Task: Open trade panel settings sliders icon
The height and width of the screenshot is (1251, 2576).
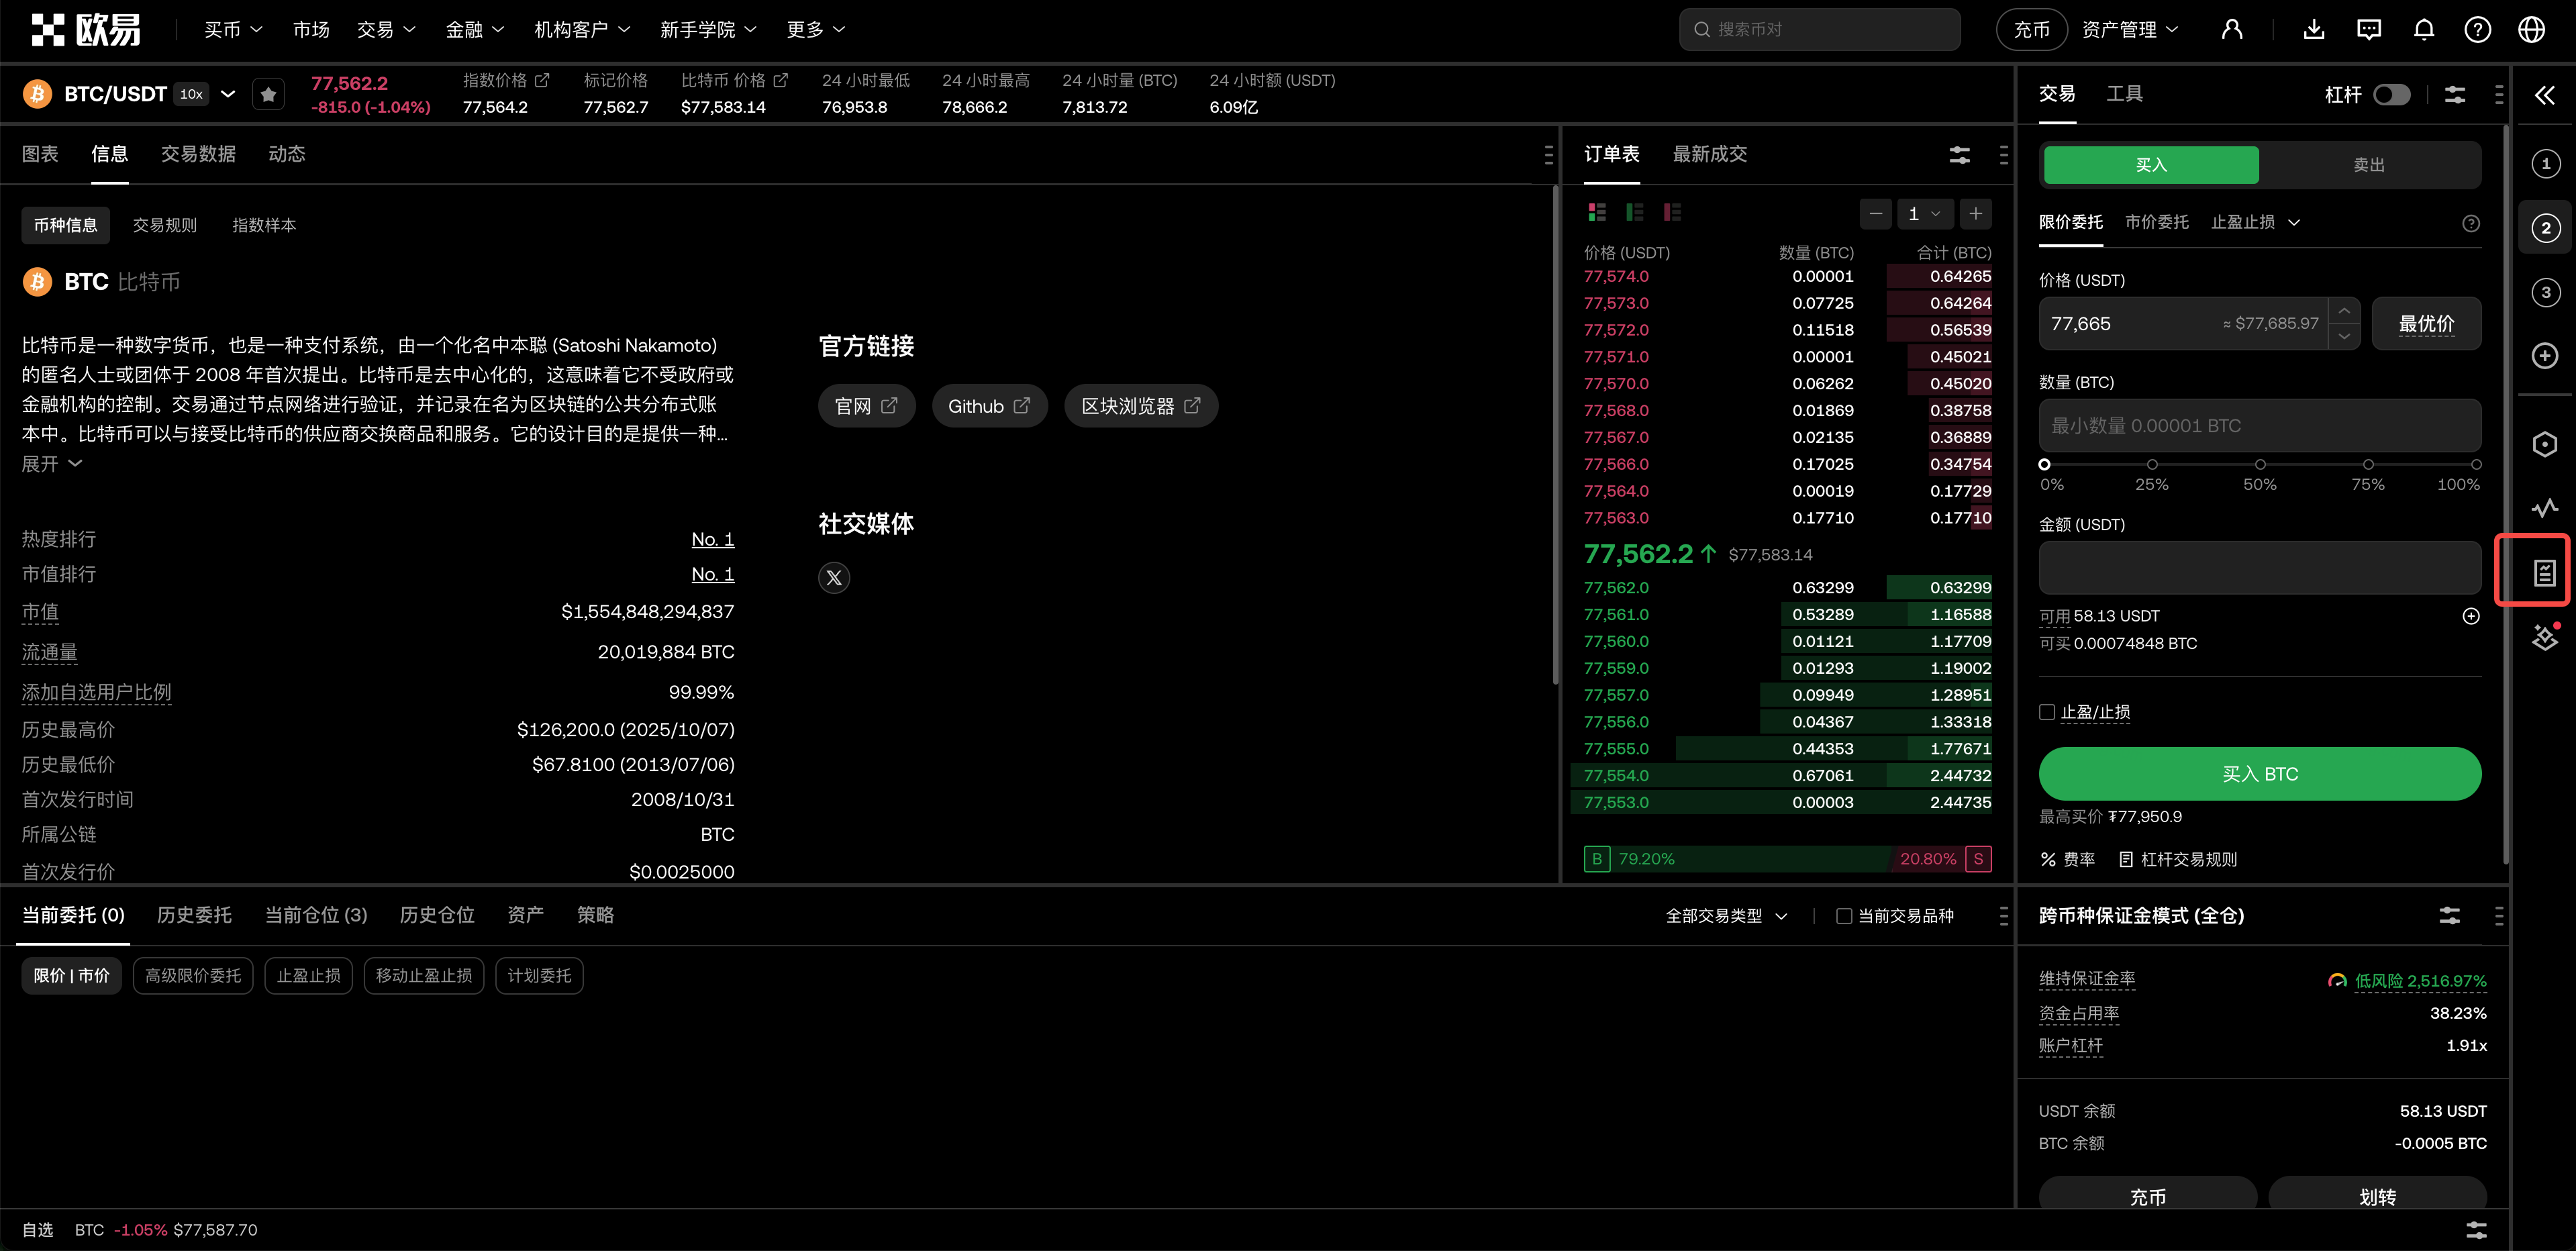Action: click(x=2455, y=95)
